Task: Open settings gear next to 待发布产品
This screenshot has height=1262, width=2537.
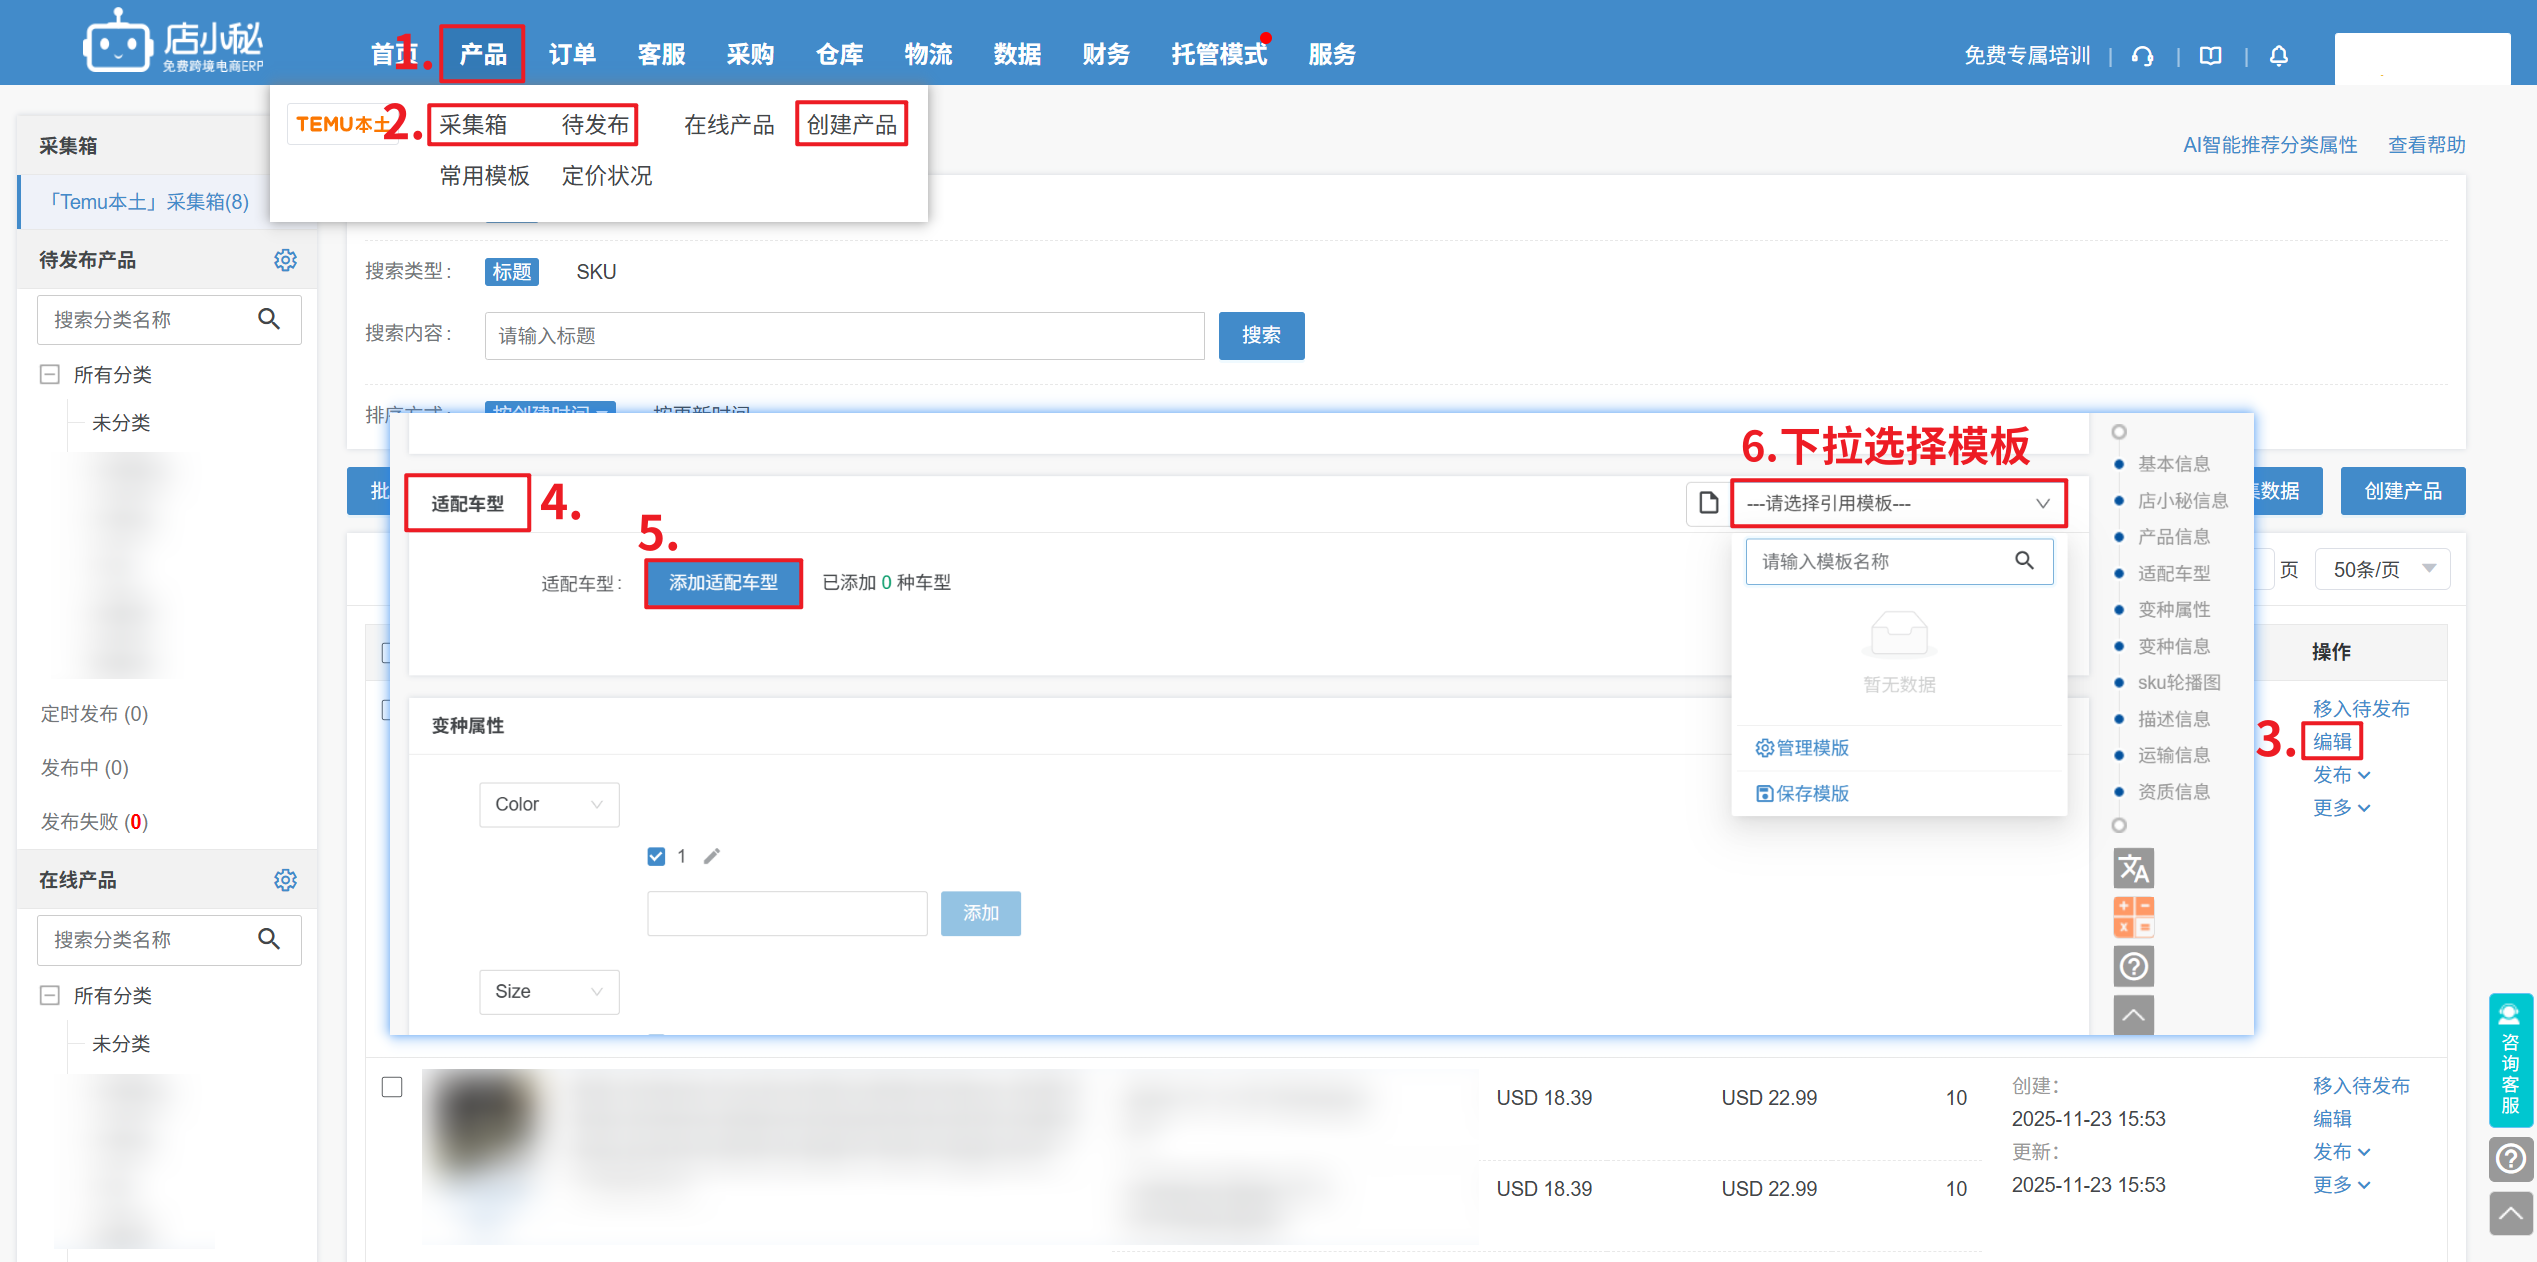Action: coord(285,260)
